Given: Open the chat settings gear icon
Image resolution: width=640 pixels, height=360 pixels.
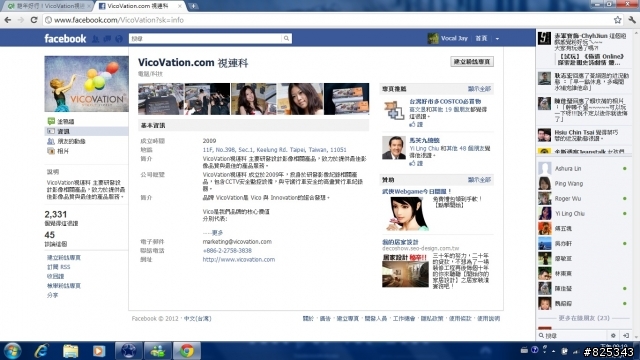Looking at the screenshot, I should (x=613, y=336).
